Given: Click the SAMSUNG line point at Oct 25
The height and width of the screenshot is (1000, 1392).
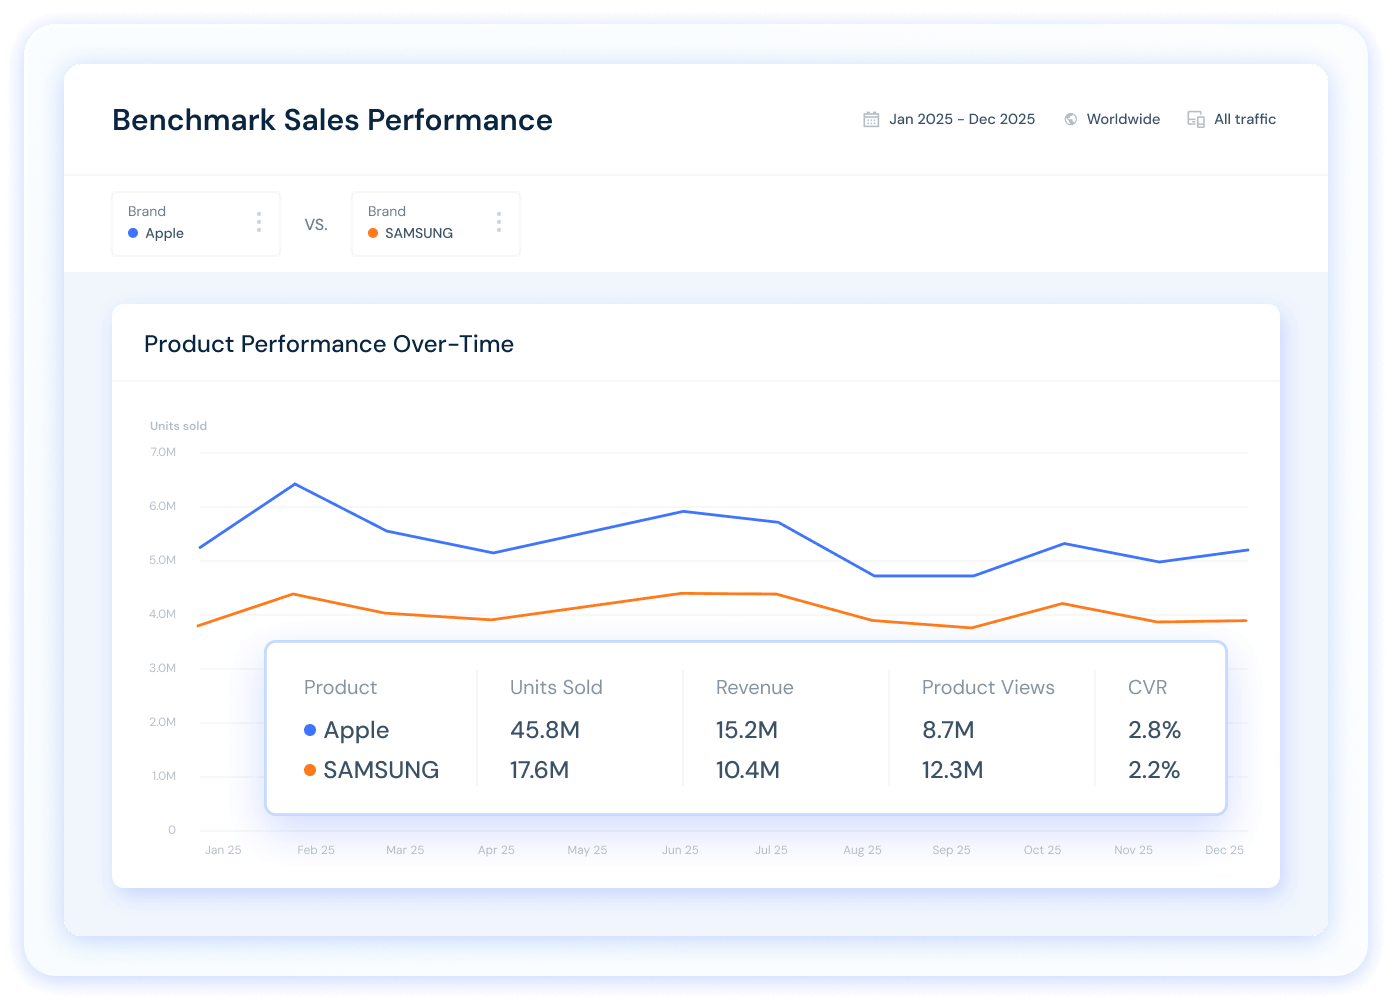Looking at the screenshot, I should (1064, 604).
